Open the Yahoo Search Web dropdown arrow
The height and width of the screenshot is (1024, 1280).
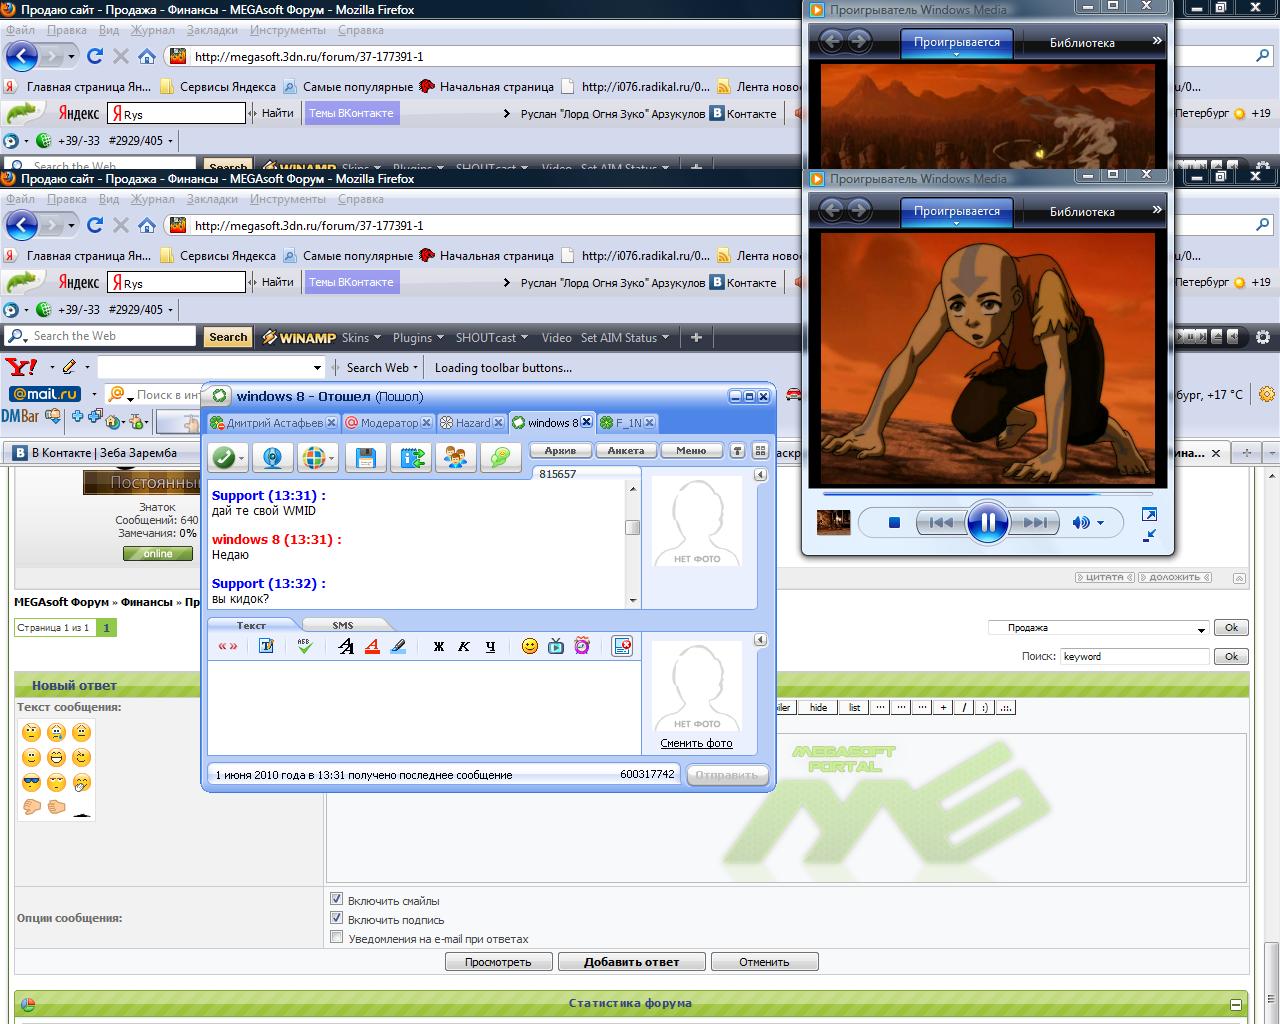pos(415,367)
